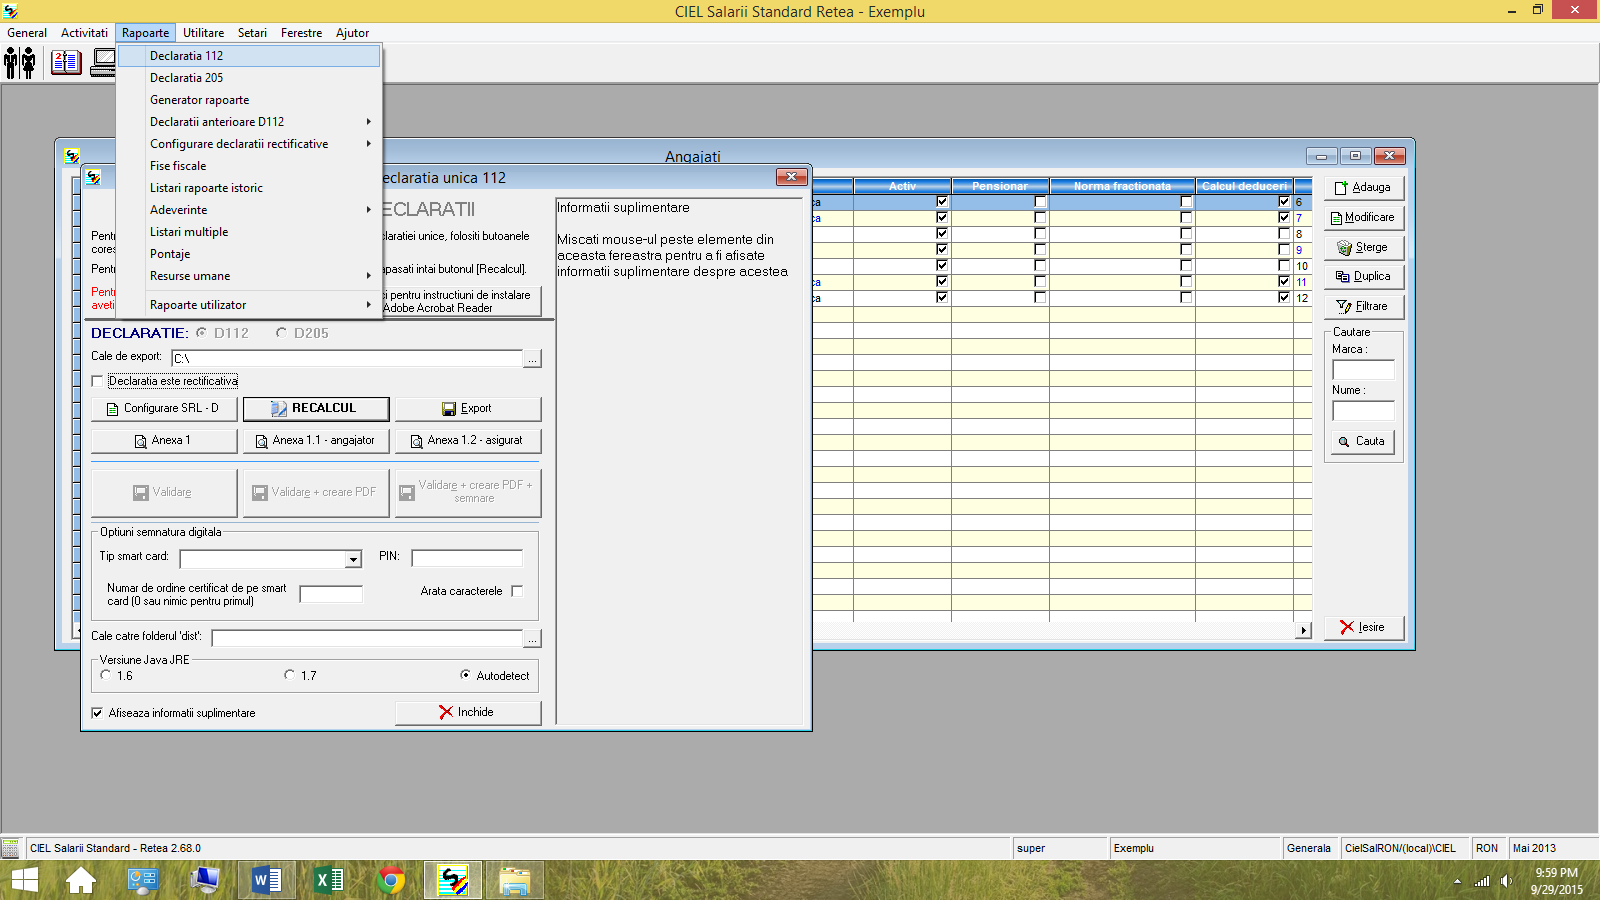Viewport: 1600px width, 900px height.
Task: Click the Cauta search button
Action: (x=1363, y=441)
